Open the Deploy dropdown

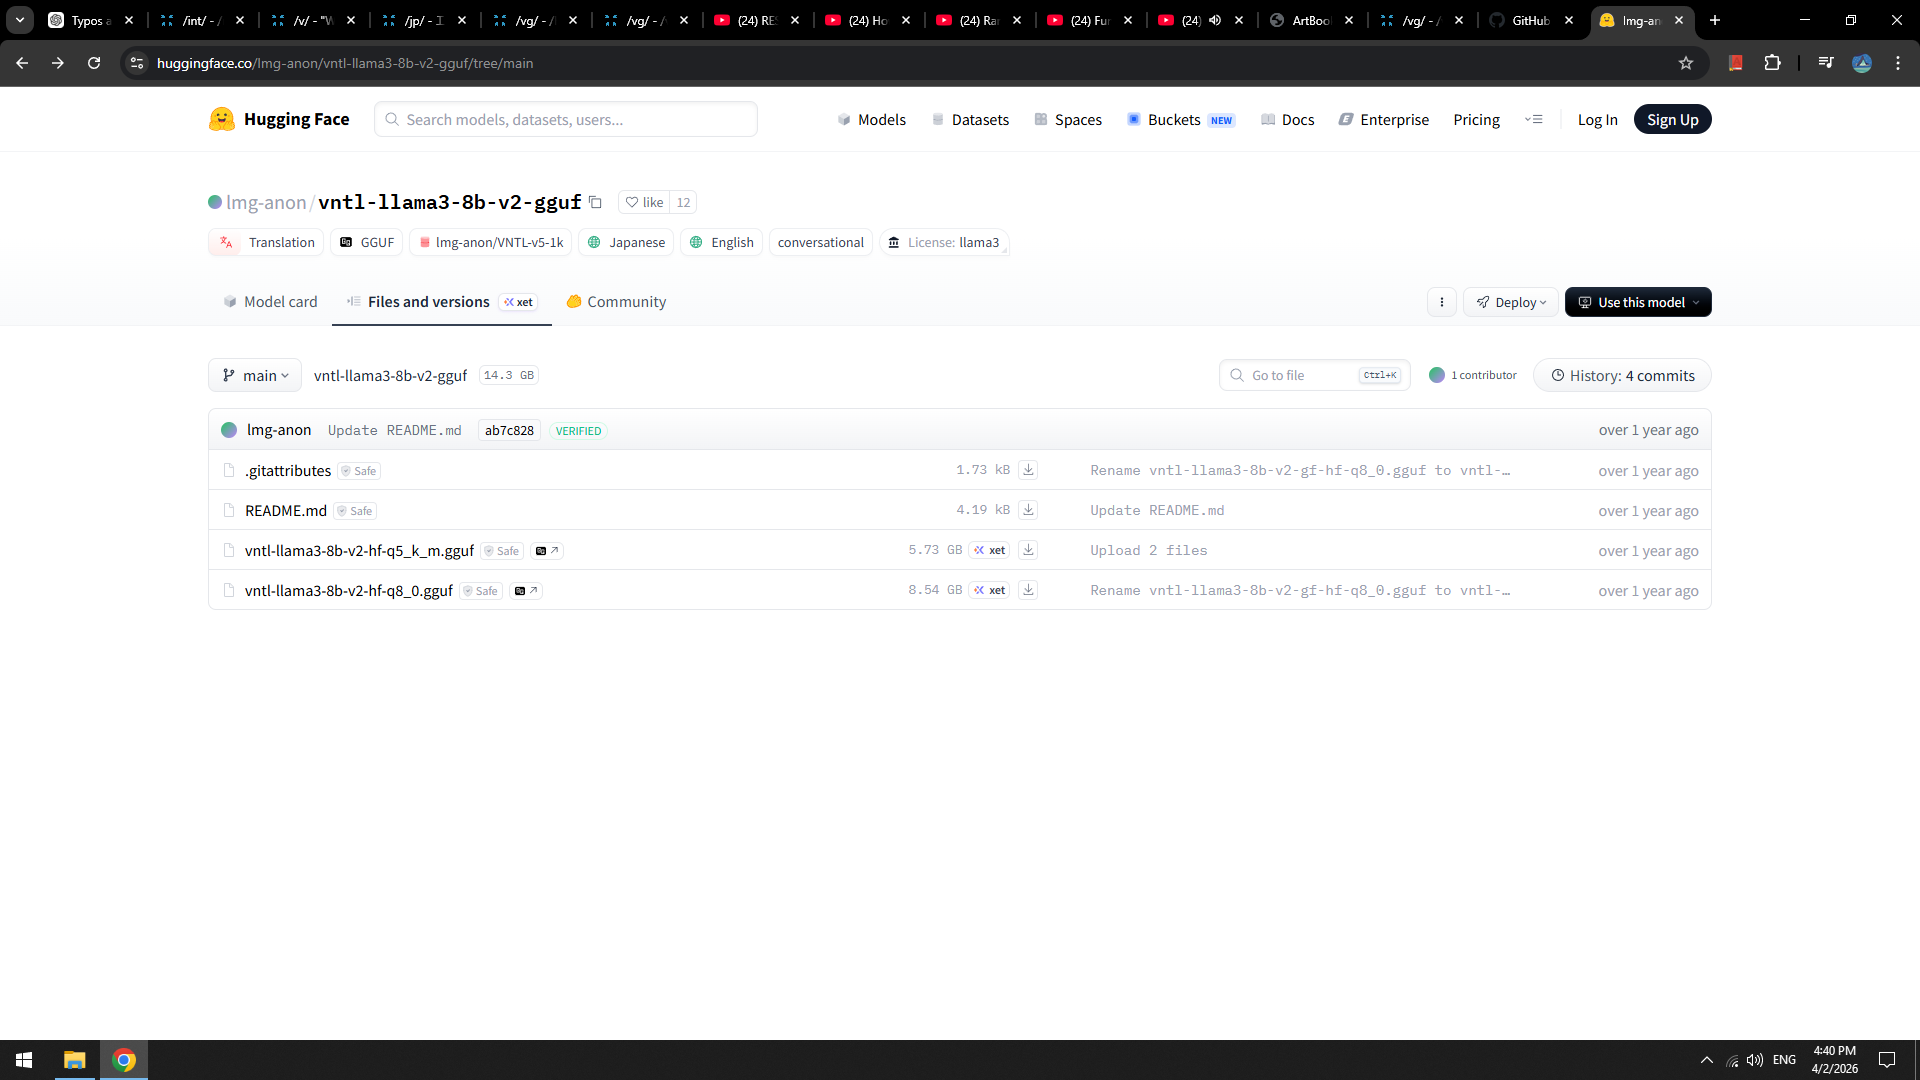tap(1511, 302)
